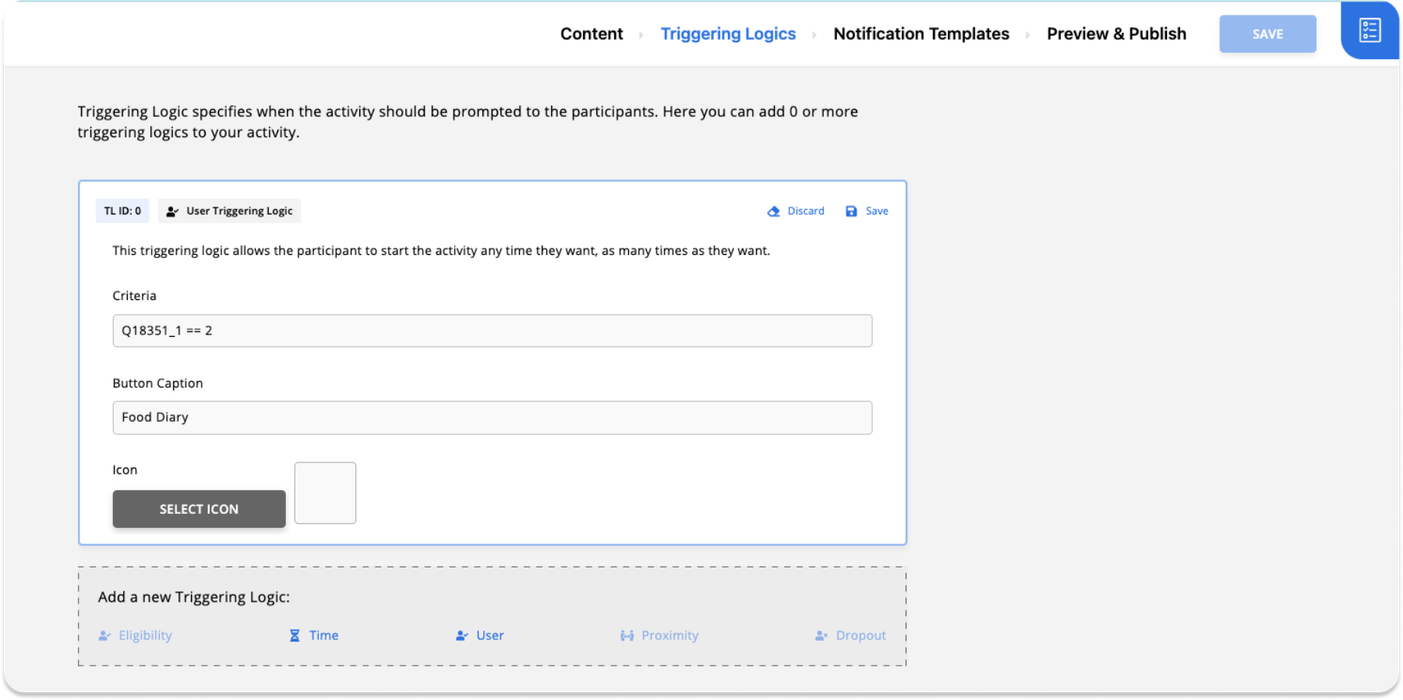1403x700 pixels.
Task: Click the TL ID: 0 badge
Action: click(123, 211)
